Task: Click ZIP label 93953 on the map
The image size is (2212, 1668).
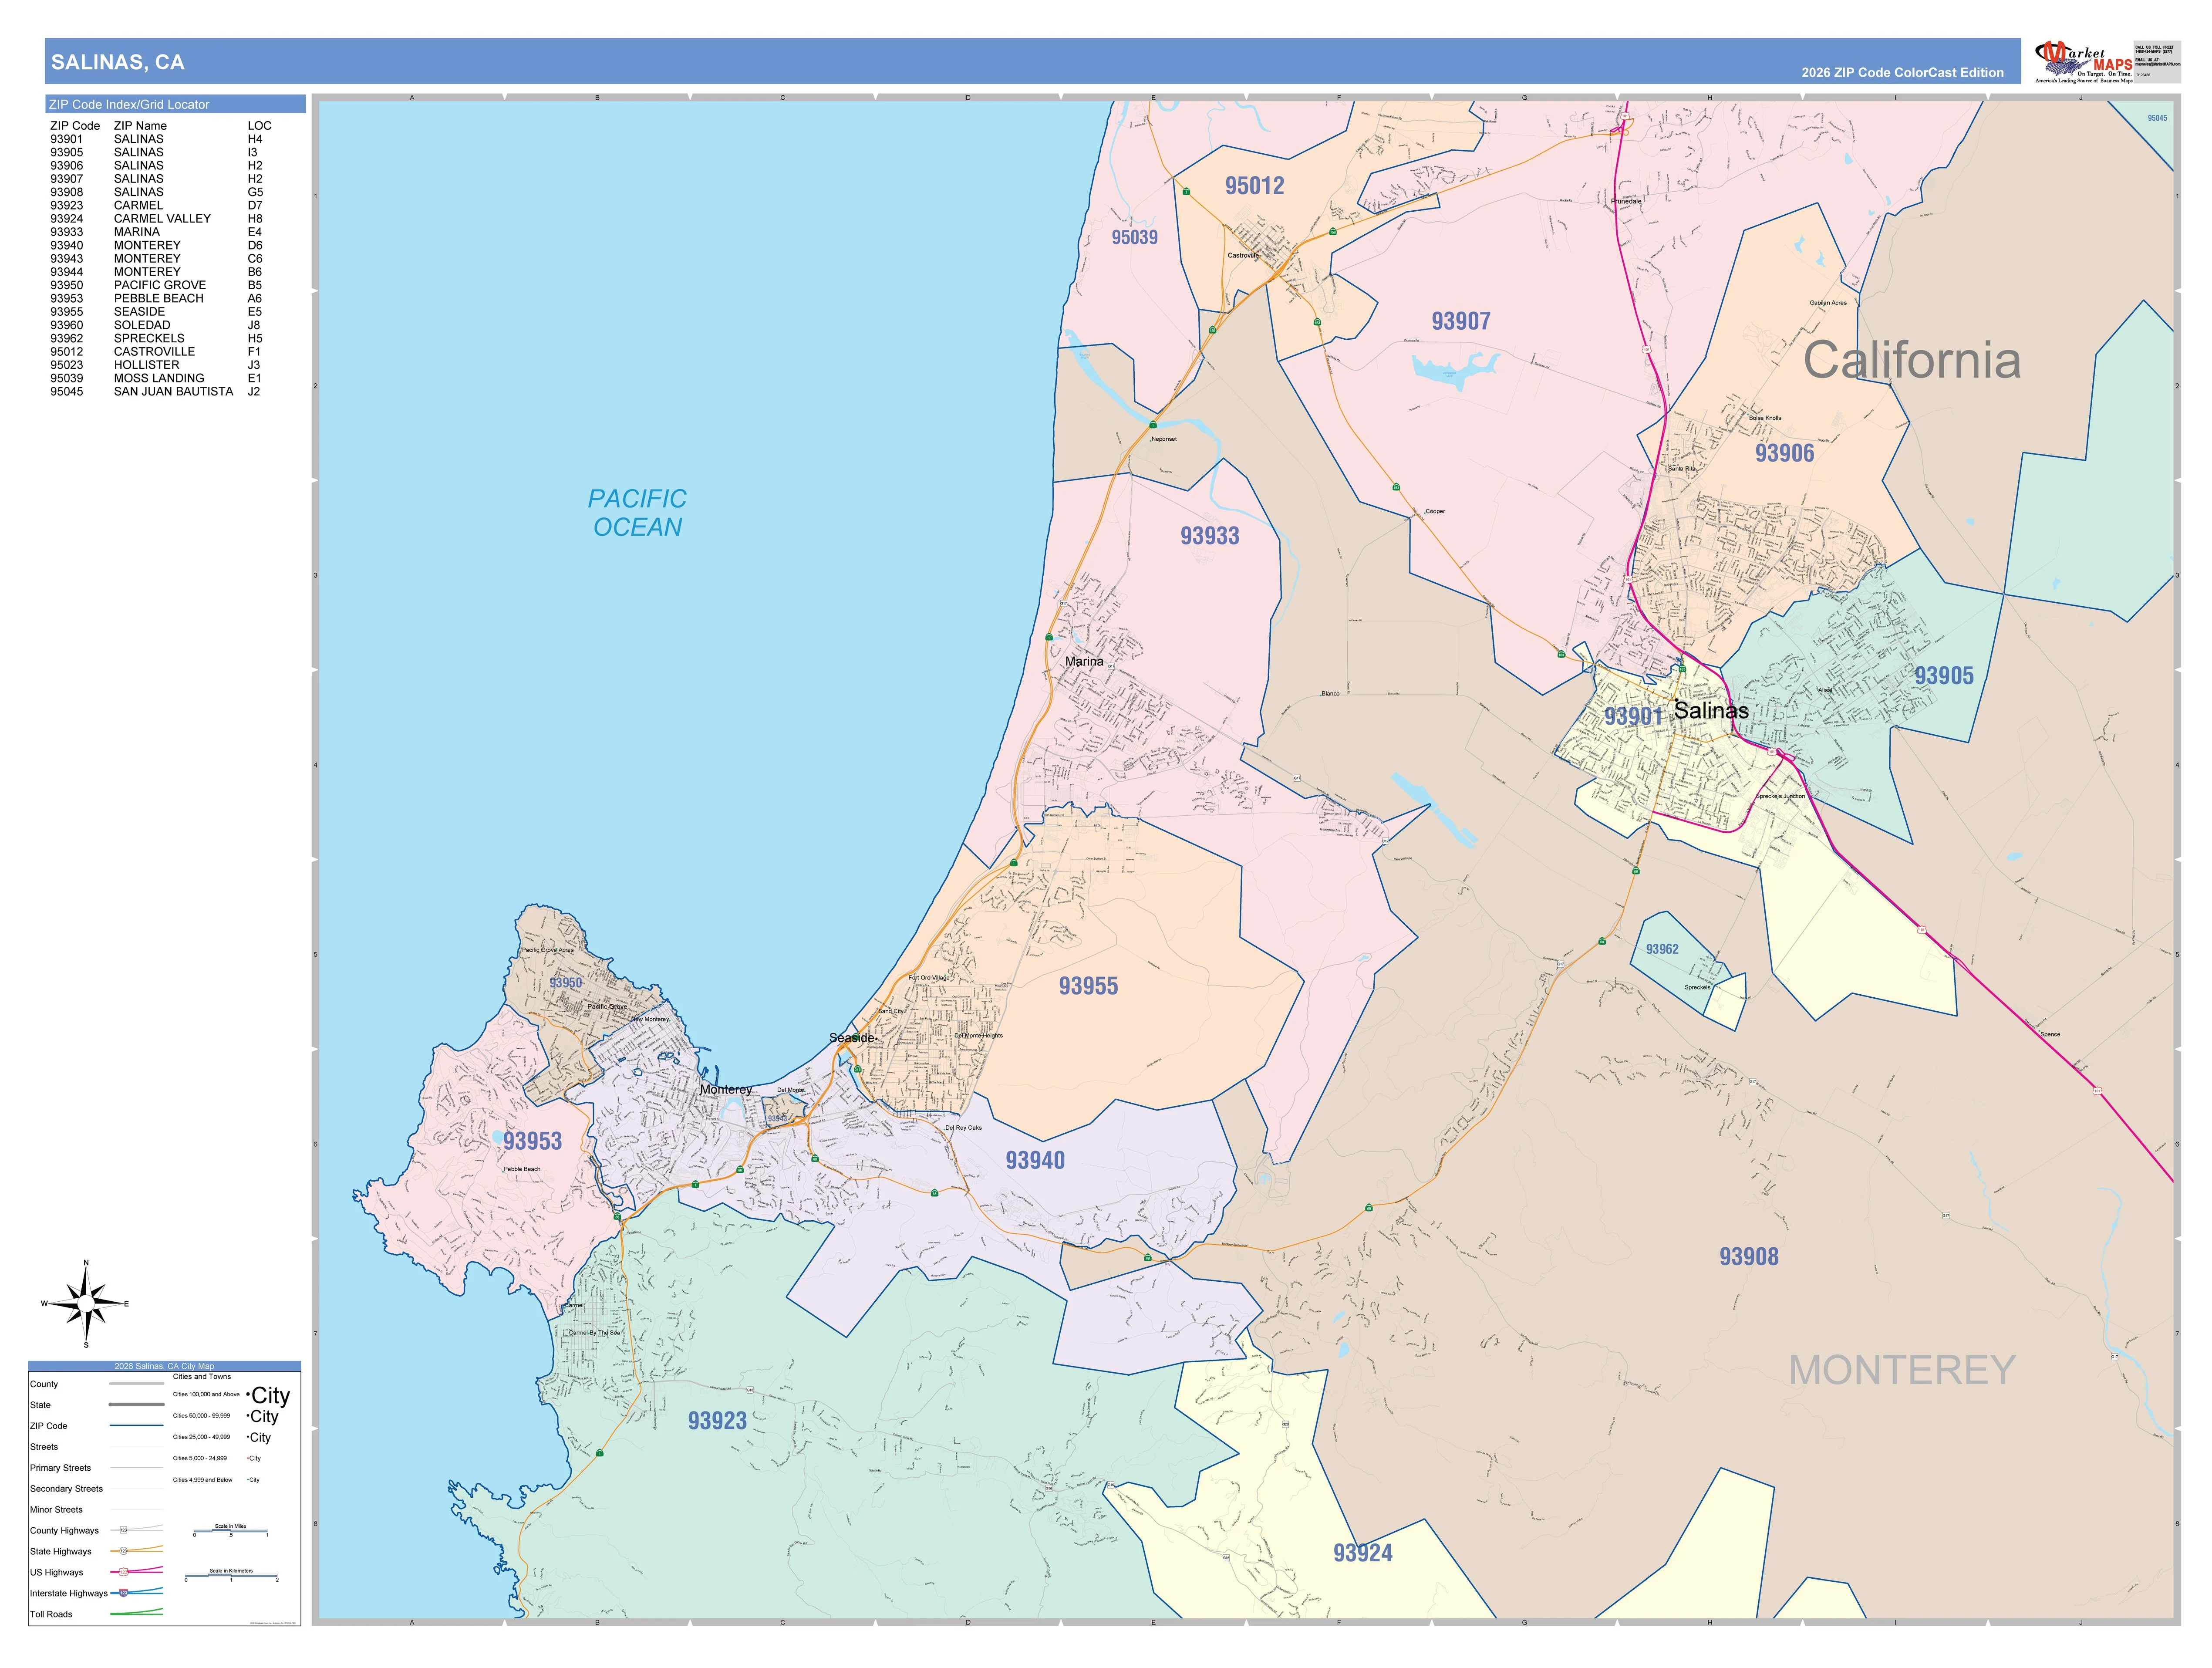Action: pyautogui.click(x=532, y=1141)
